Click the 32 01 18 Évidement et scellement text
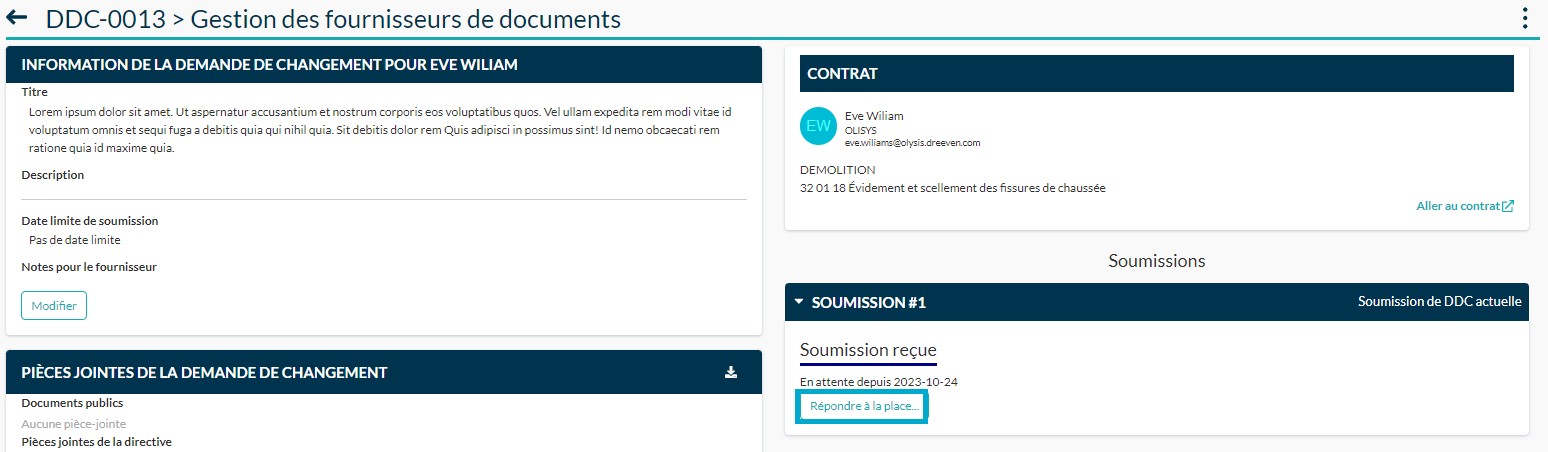The image size is (1548, 452). click(953, 188)
